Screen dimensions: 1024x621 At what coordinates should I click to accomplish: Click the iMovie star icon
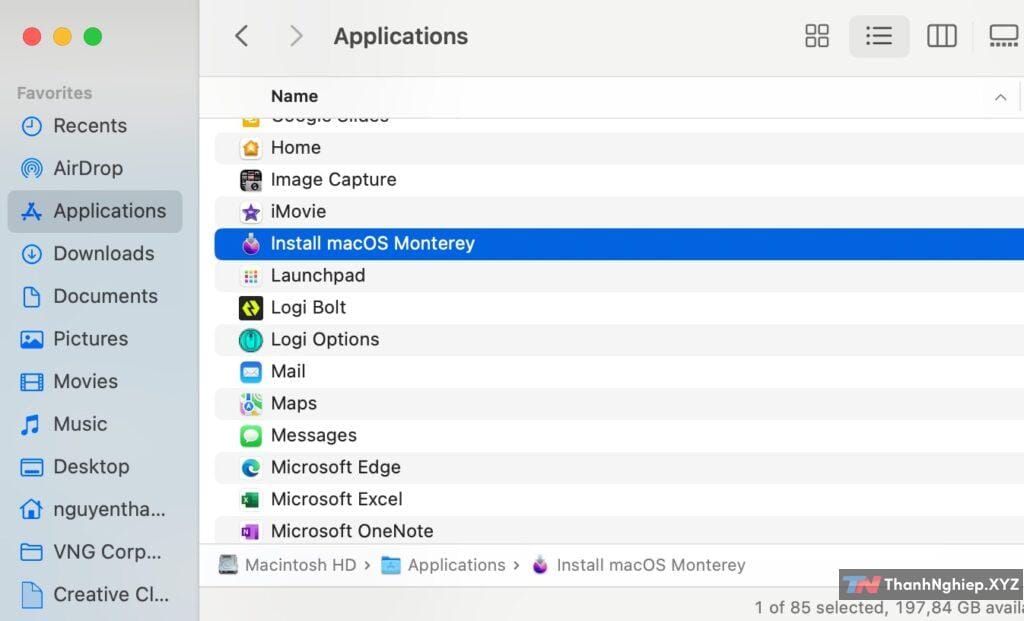tap(251, 212)
